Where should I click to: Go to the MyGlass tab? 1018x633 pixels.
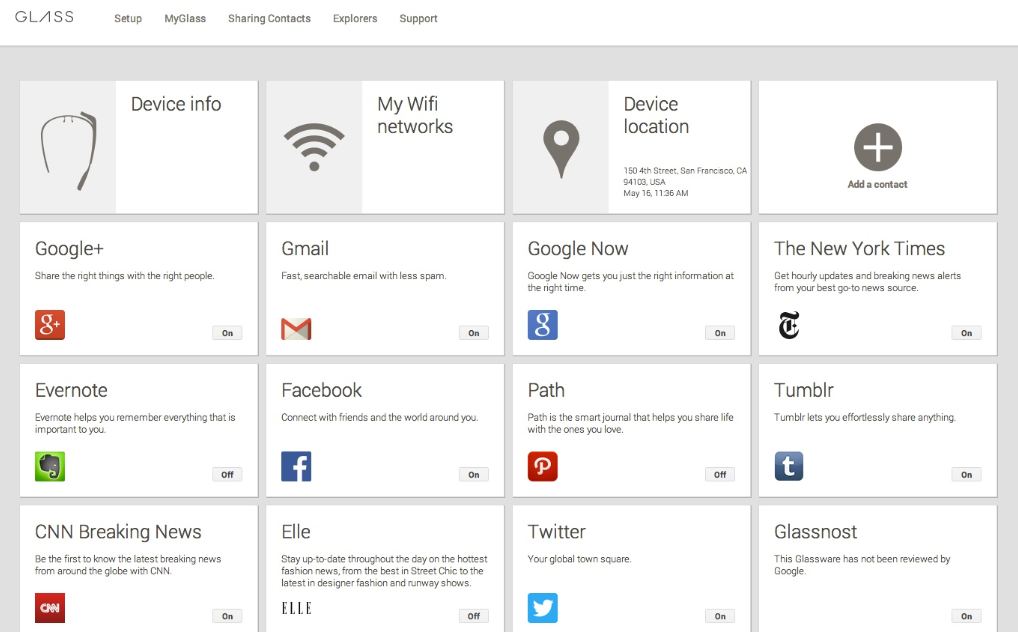[x=185, y=18]
